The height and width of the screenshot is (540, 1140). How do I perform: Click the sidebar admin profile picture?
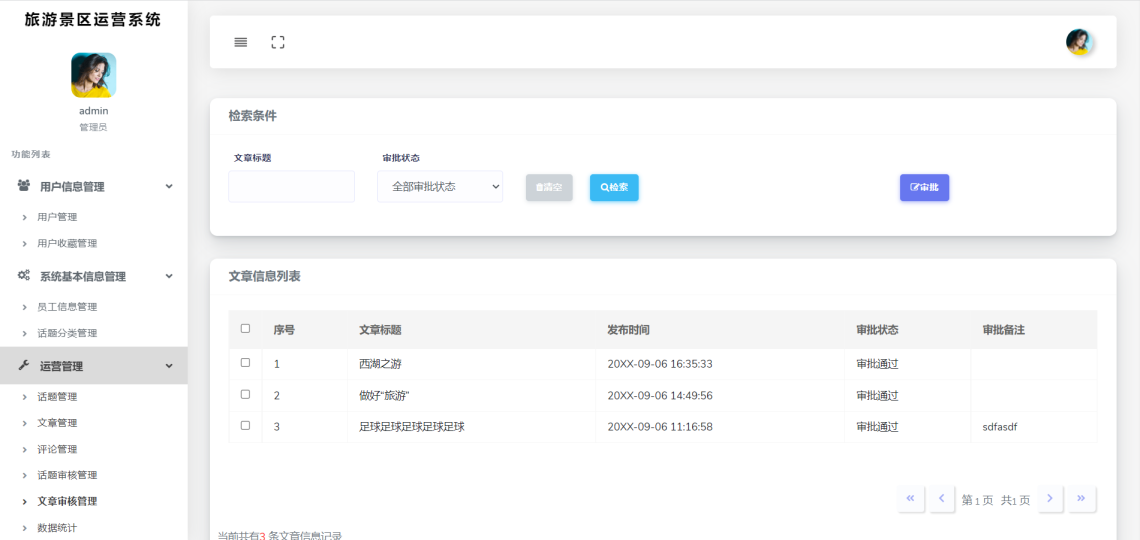(94, 75)
